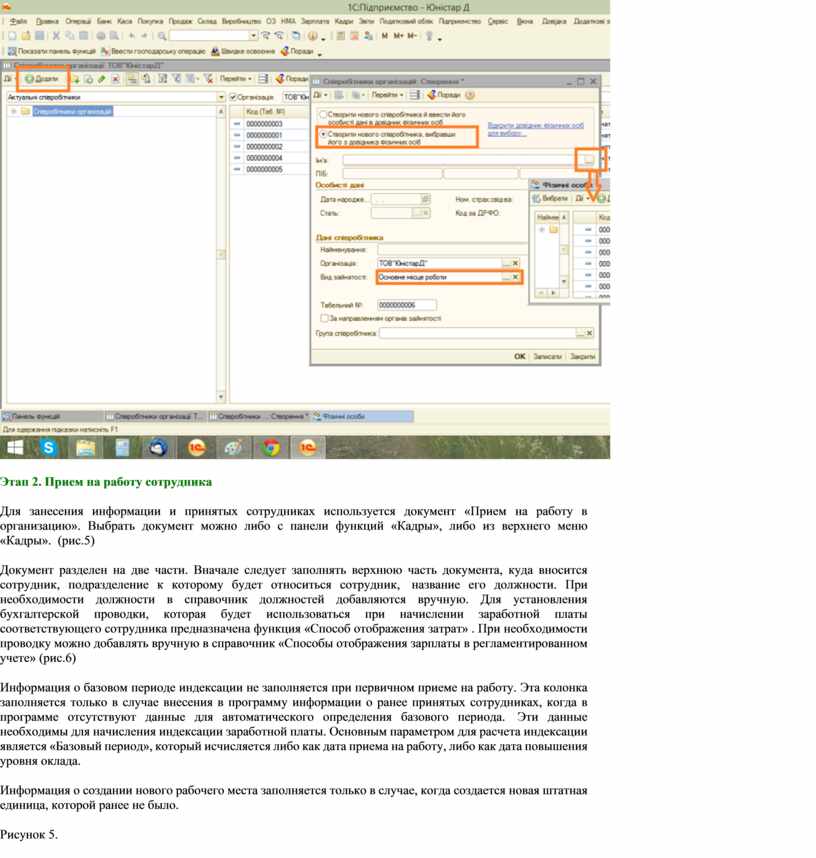Click the ellipsis select button beside Ім'я field
The width and height of the screenshot is (816, 858).
click(588, 160)
